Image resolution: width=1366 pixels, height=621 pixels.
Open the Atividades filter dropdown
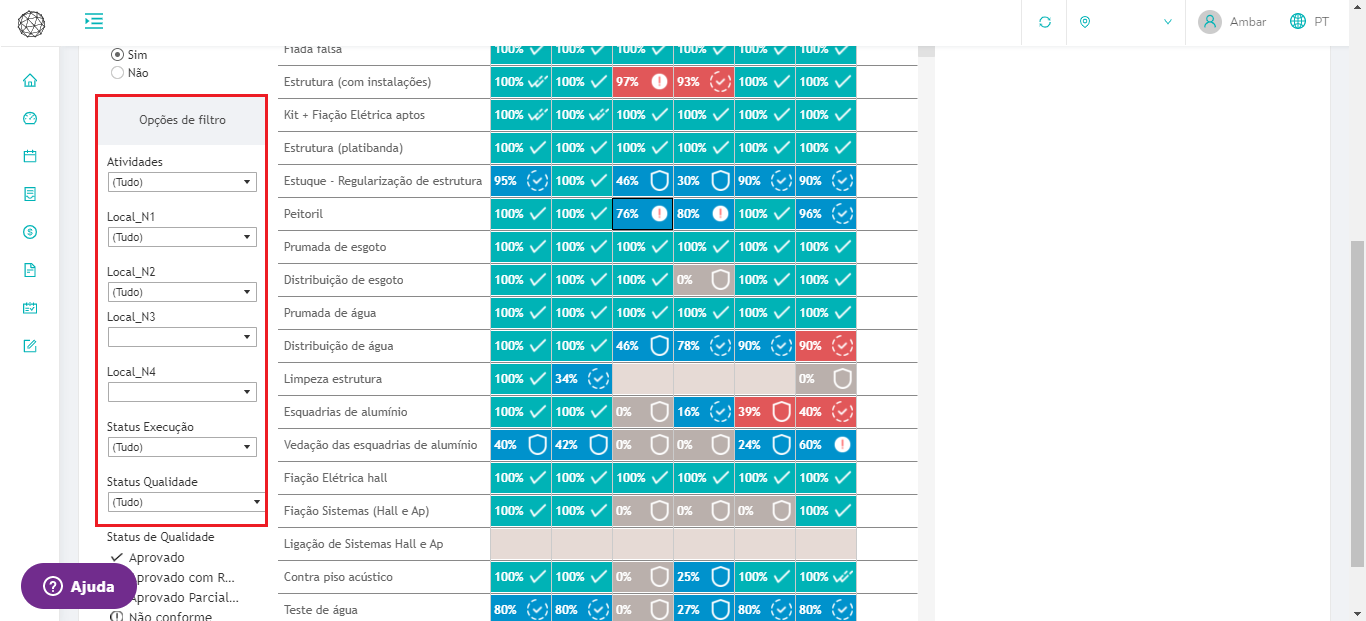(x=182, y=182)
